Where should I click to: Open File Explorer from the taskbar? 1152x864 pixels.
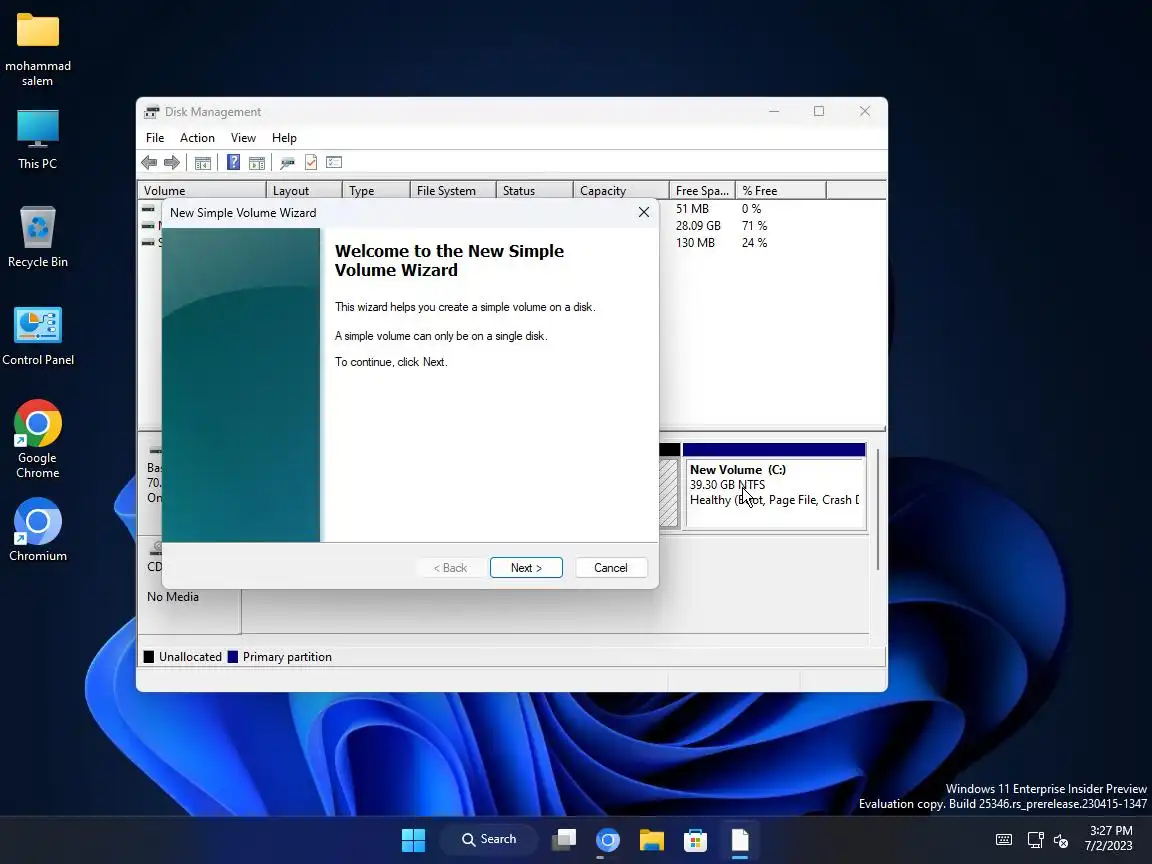652,840
